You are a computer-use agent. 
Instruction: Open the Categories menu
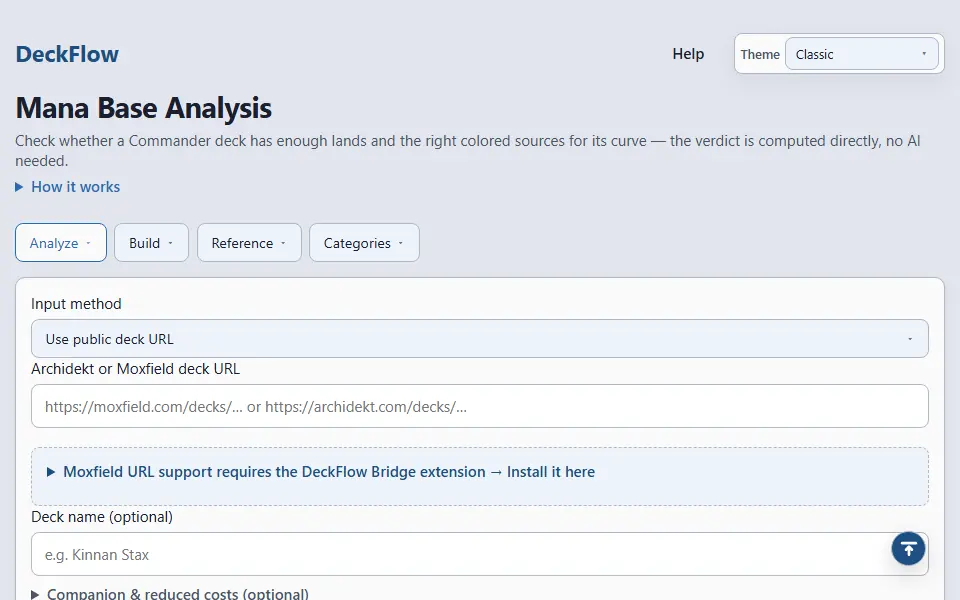click(x=364, y=242)
